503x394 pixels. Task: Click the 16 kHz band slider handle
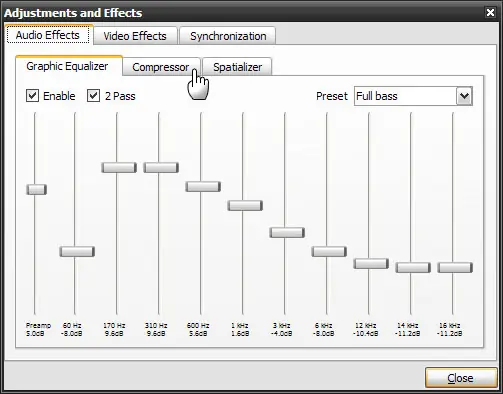point(455,267)
